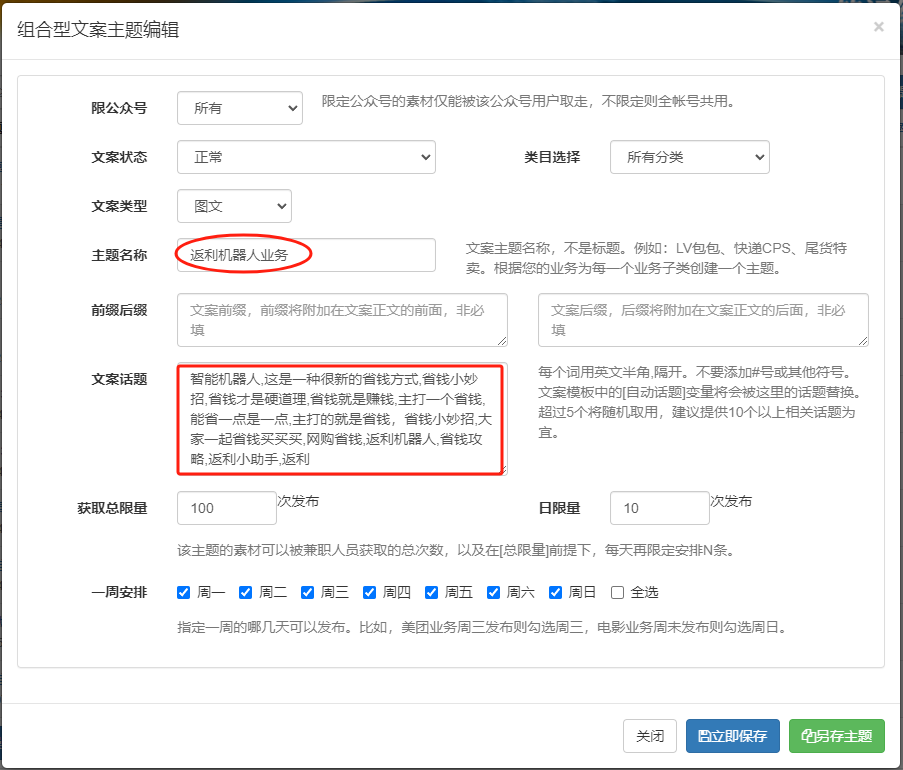Focus the 文案前缀 textarea
Viewport: 903px width, 770px height.
coord(342,320)
